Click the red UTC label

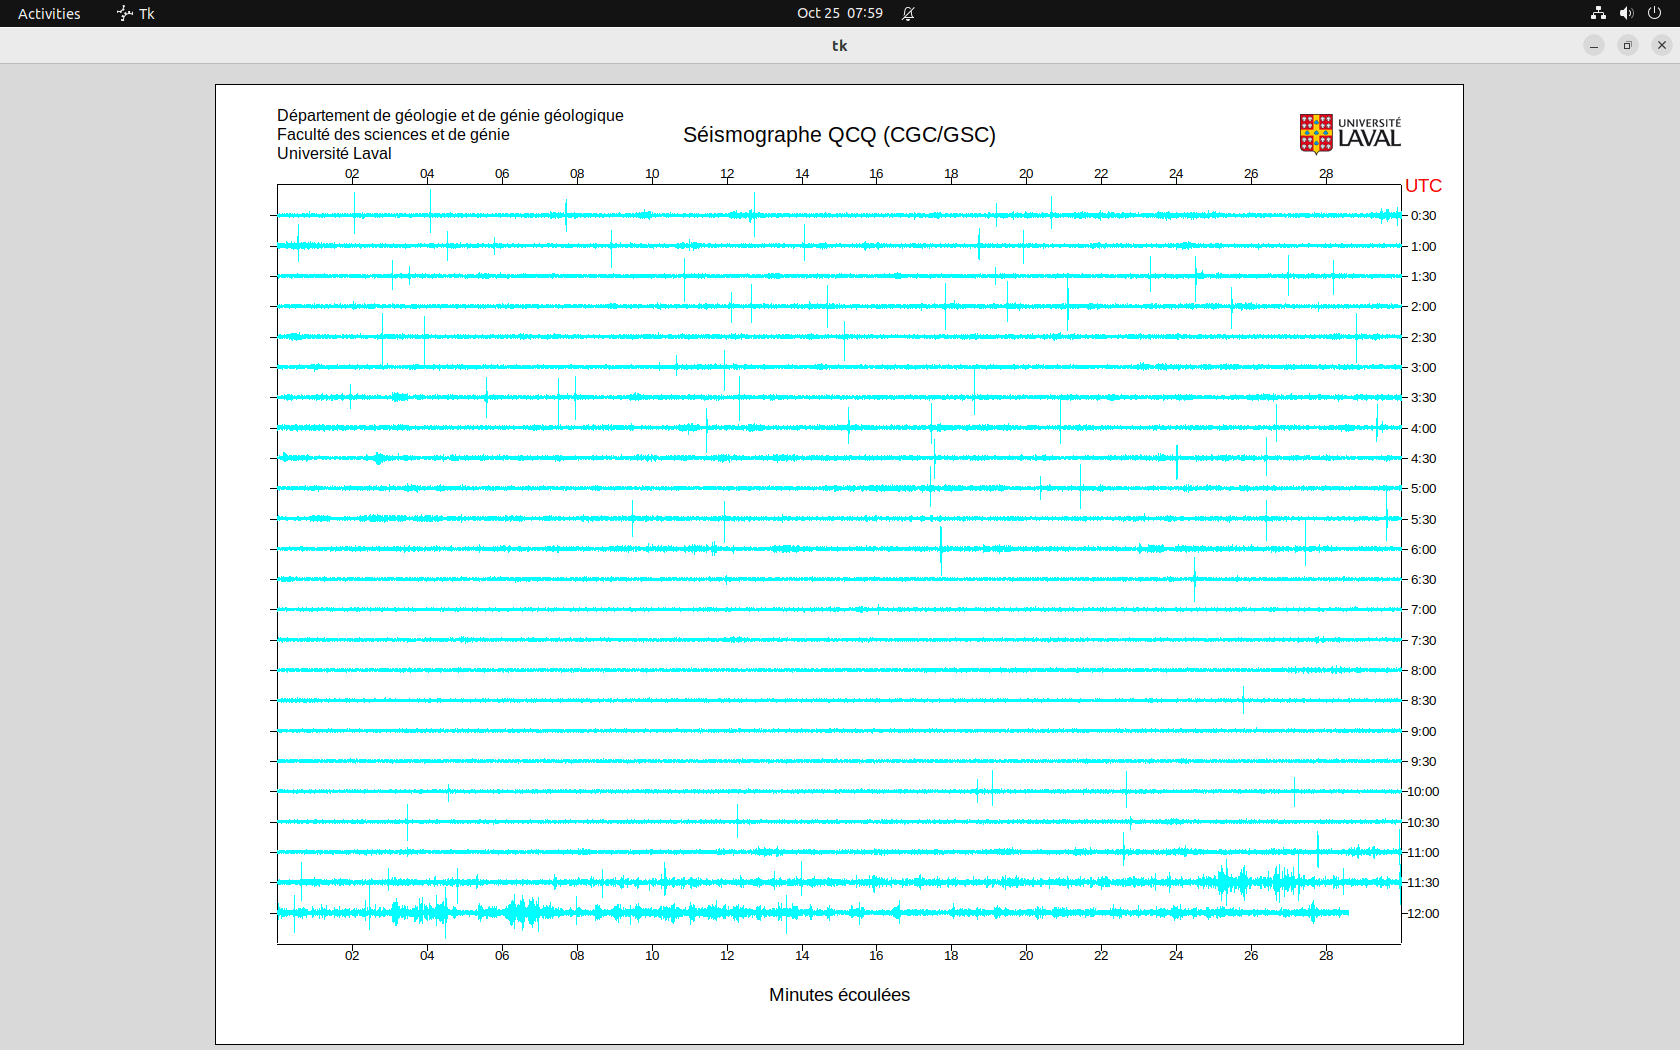(x=1423, y=186)
